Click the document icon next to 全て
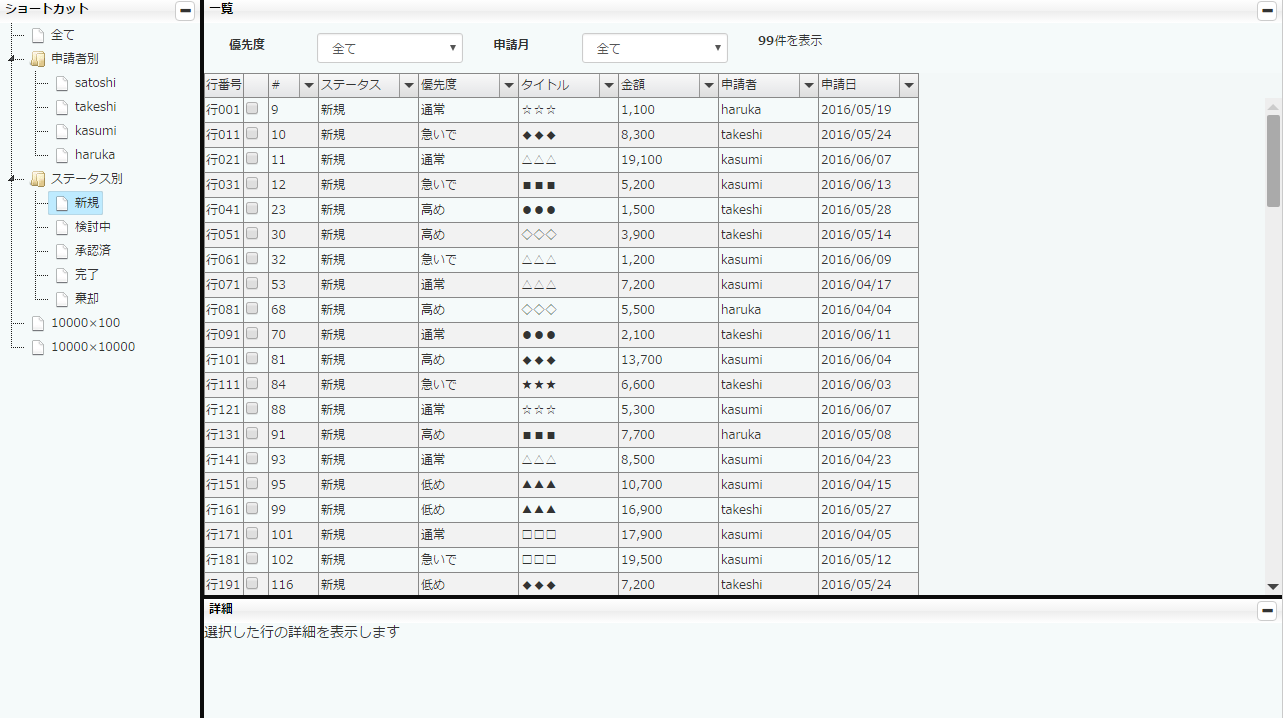1283x718 pixels. click(38, 35)
